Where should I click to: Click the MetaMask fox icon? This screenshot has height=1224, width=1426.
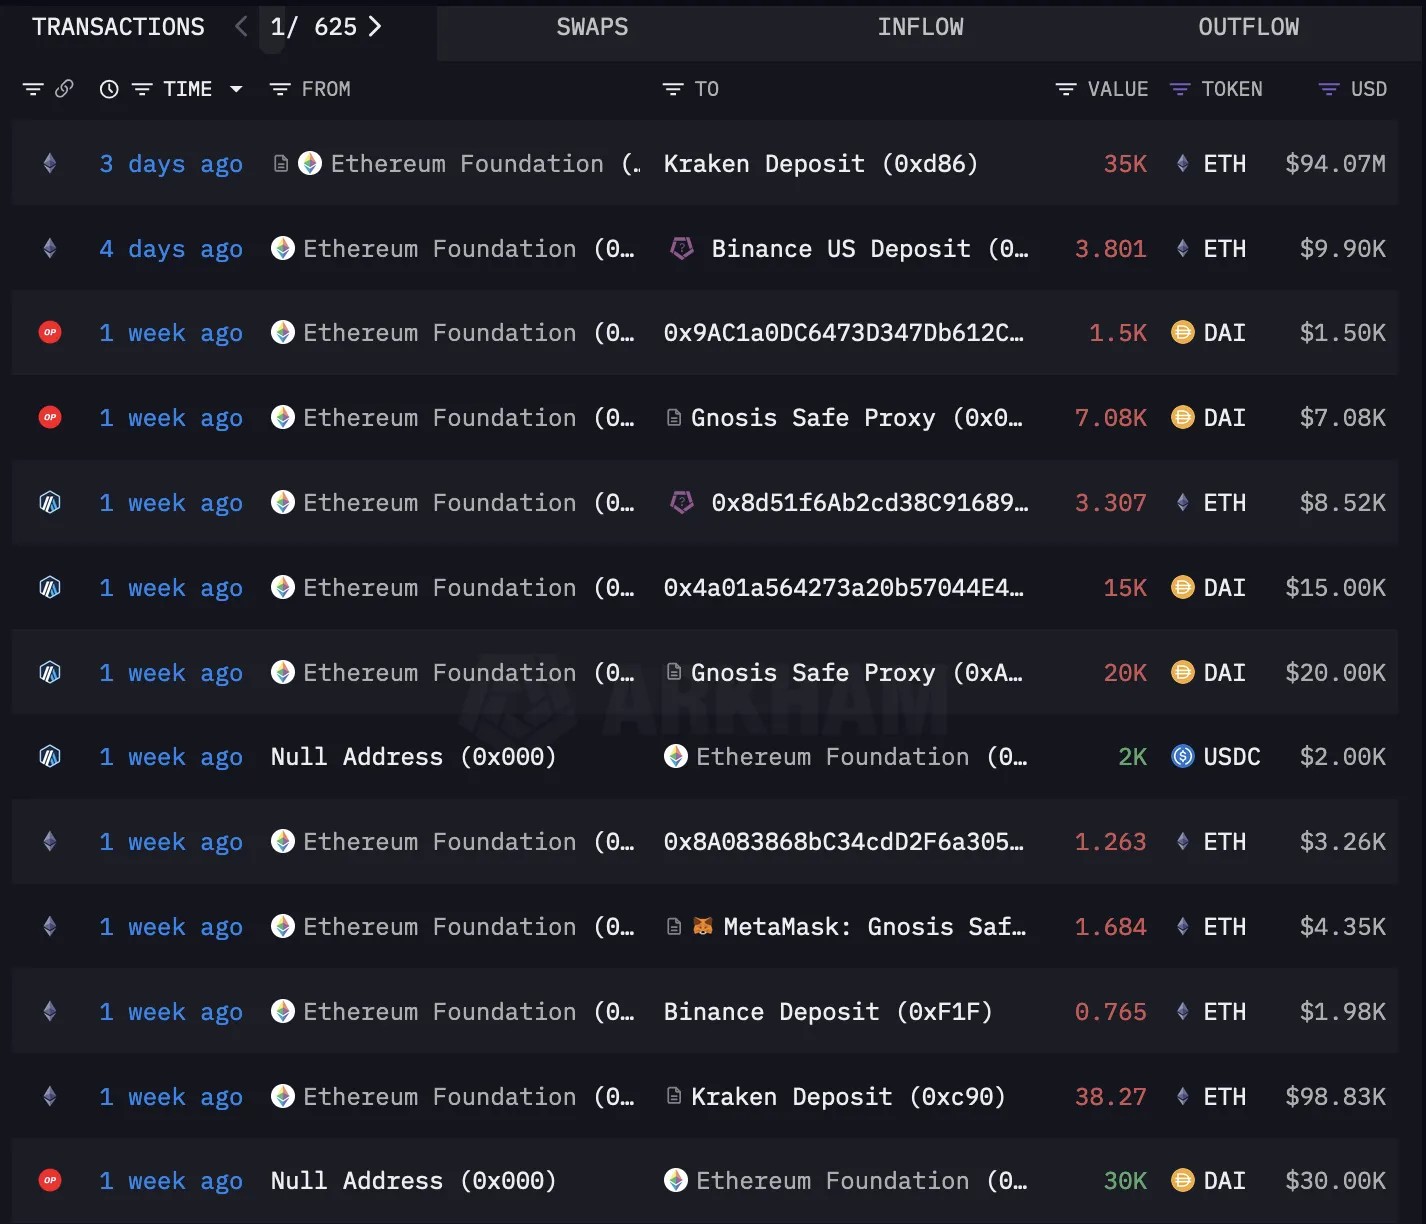tap(704, 927)
